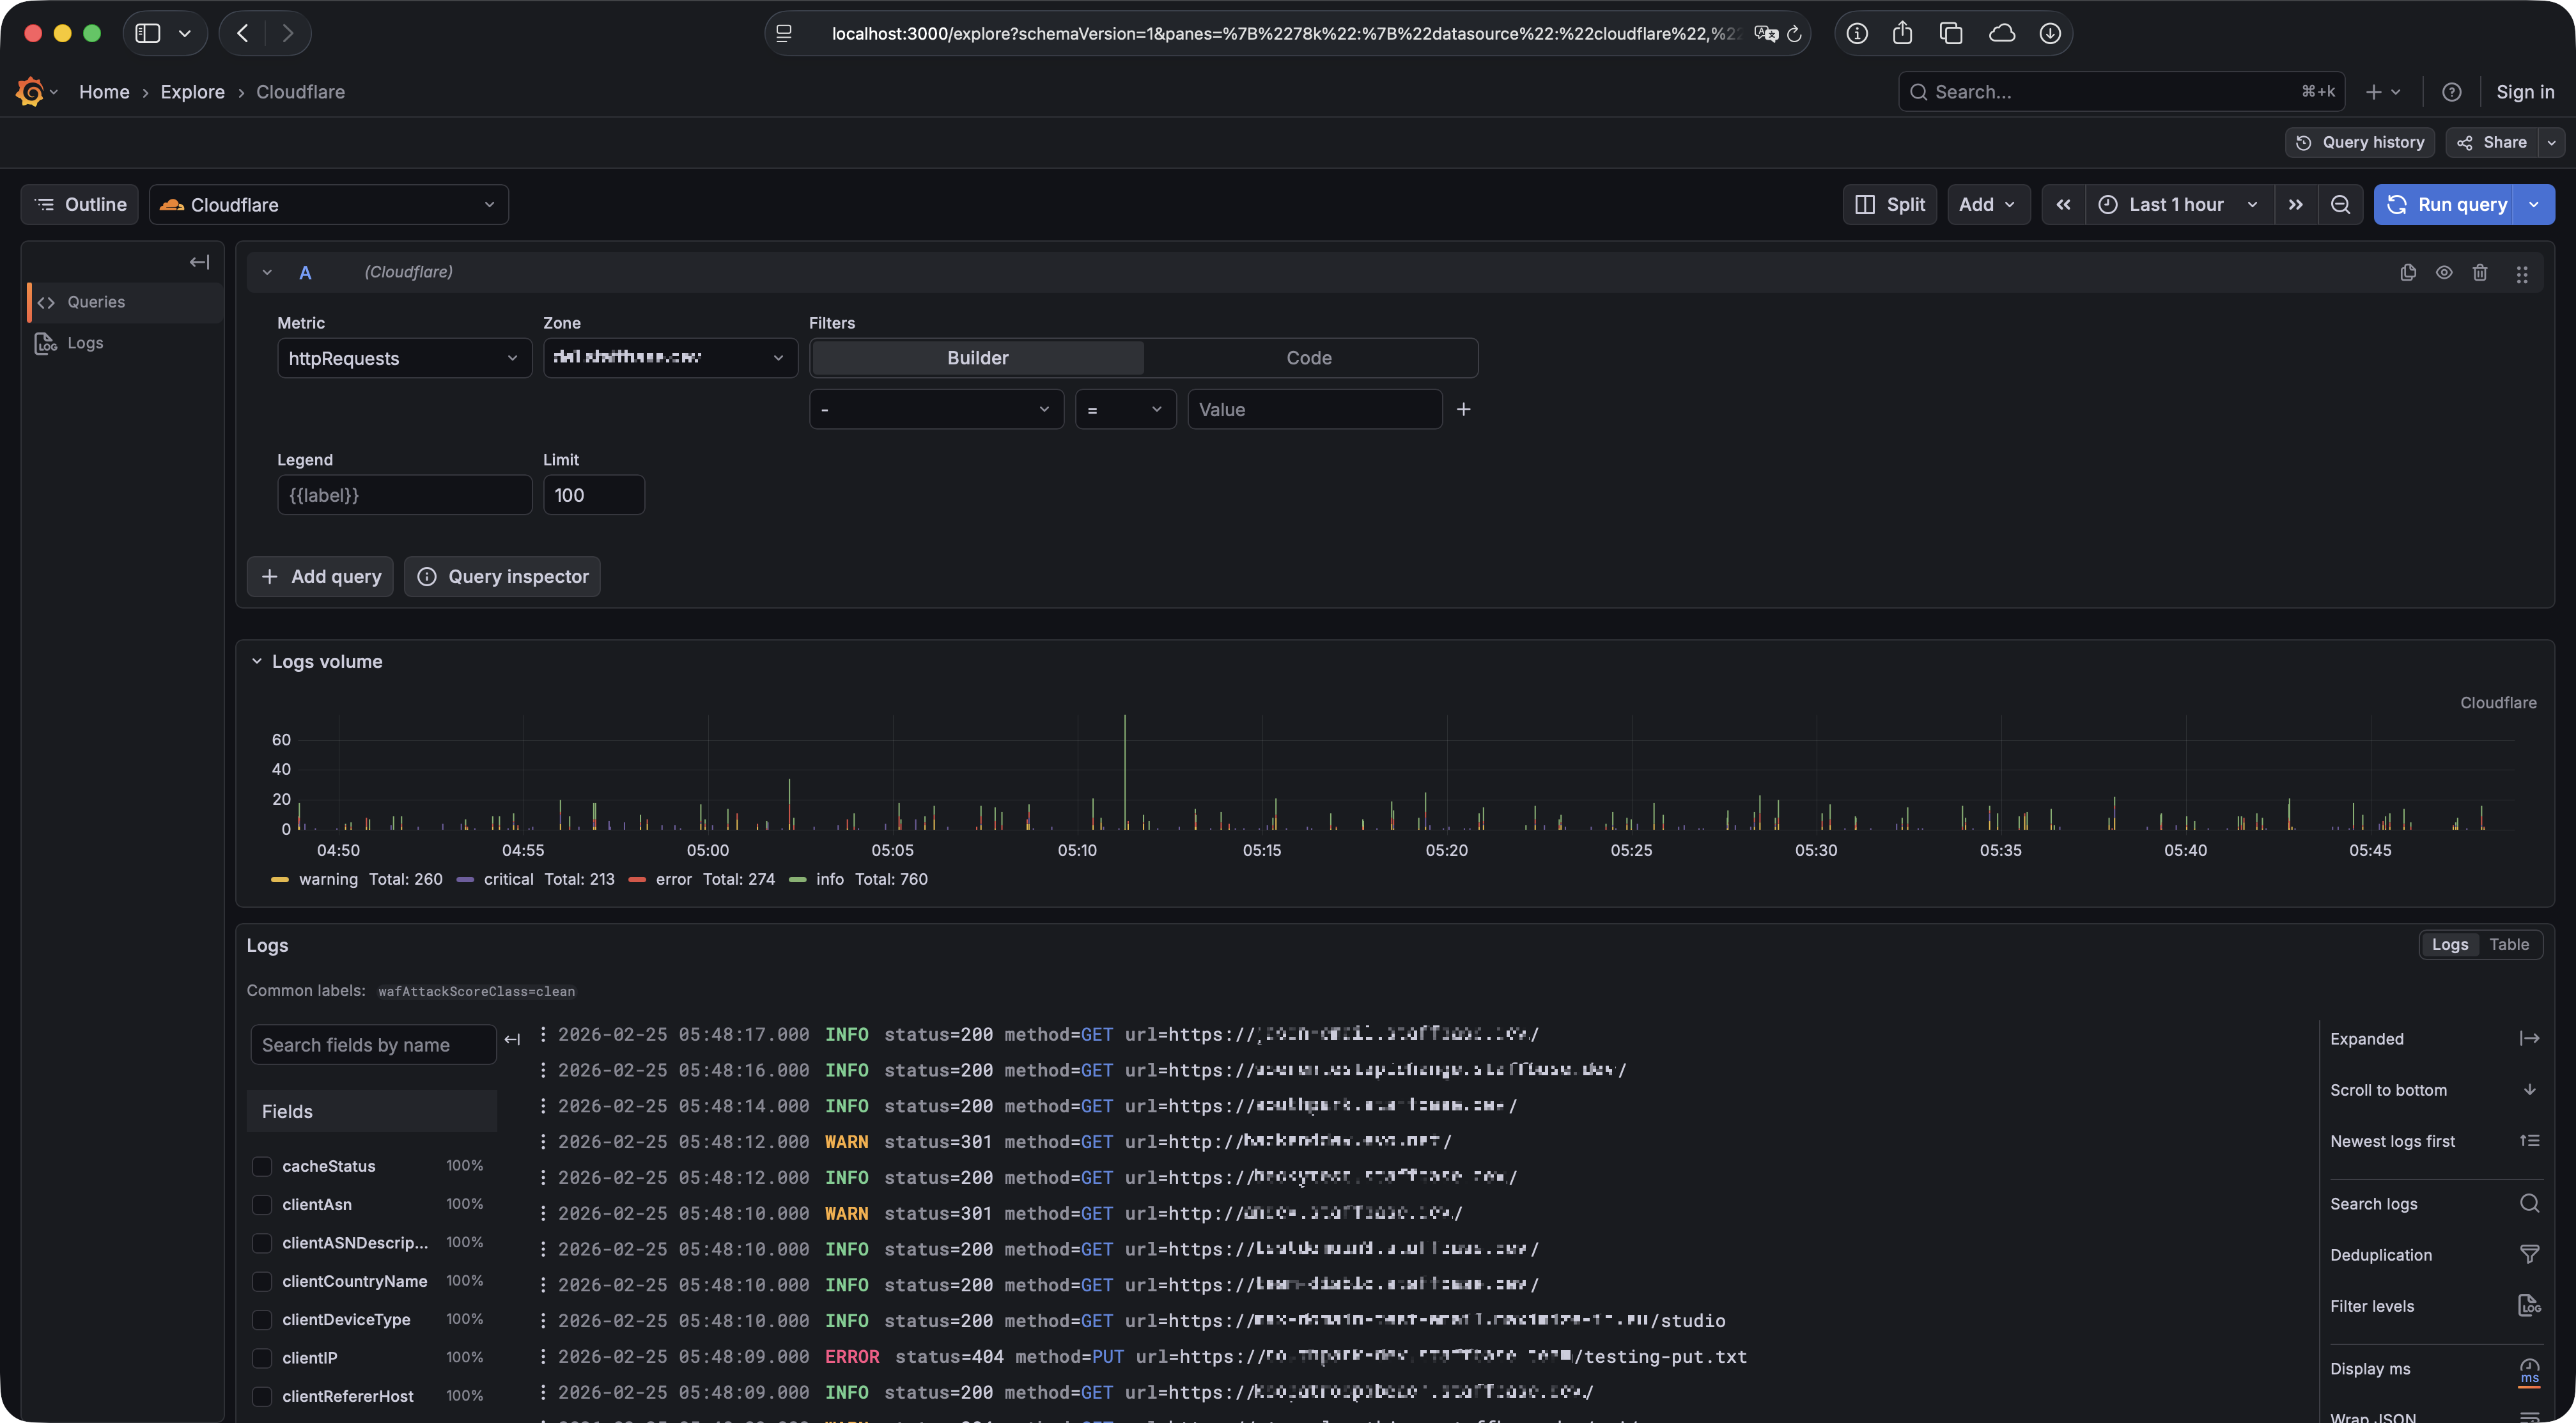Delete query A with the trash icon
Viewport: 2576px width, 1423px height.
[x=2480, y=272]
